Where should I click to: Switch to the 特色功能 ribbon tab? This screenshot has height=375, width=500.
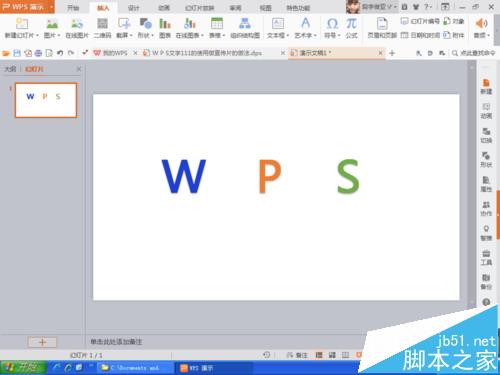click(298, 8)
